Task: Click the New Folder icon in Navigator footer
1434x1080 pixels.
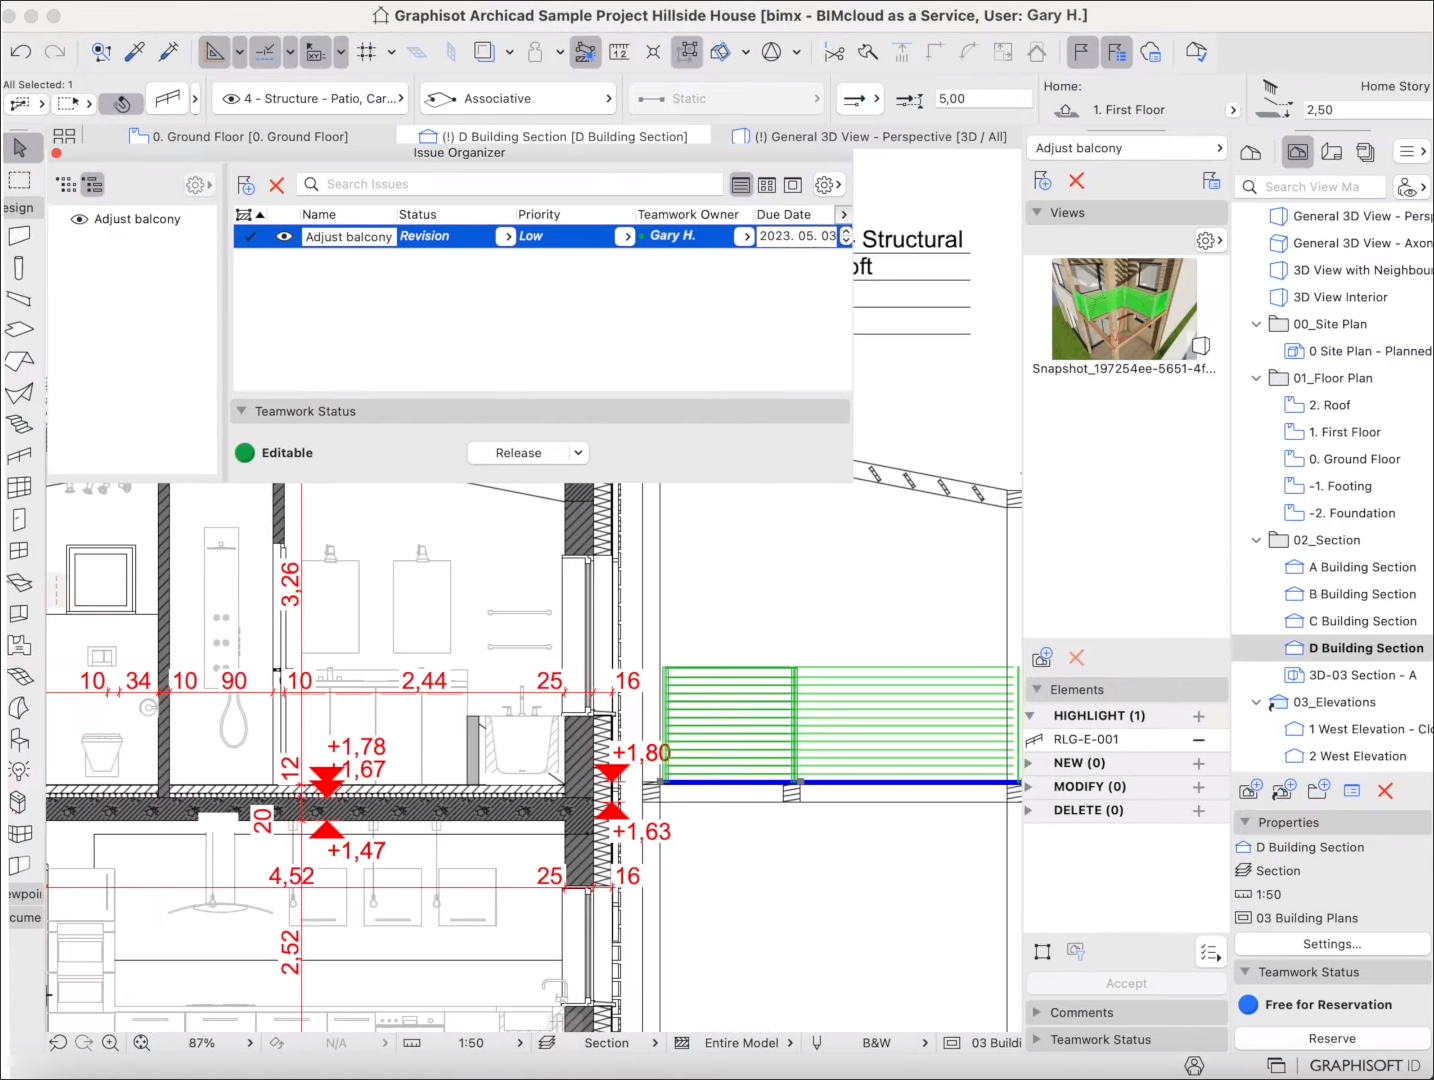Action: pyautogui.click(x=1318, y=790)
